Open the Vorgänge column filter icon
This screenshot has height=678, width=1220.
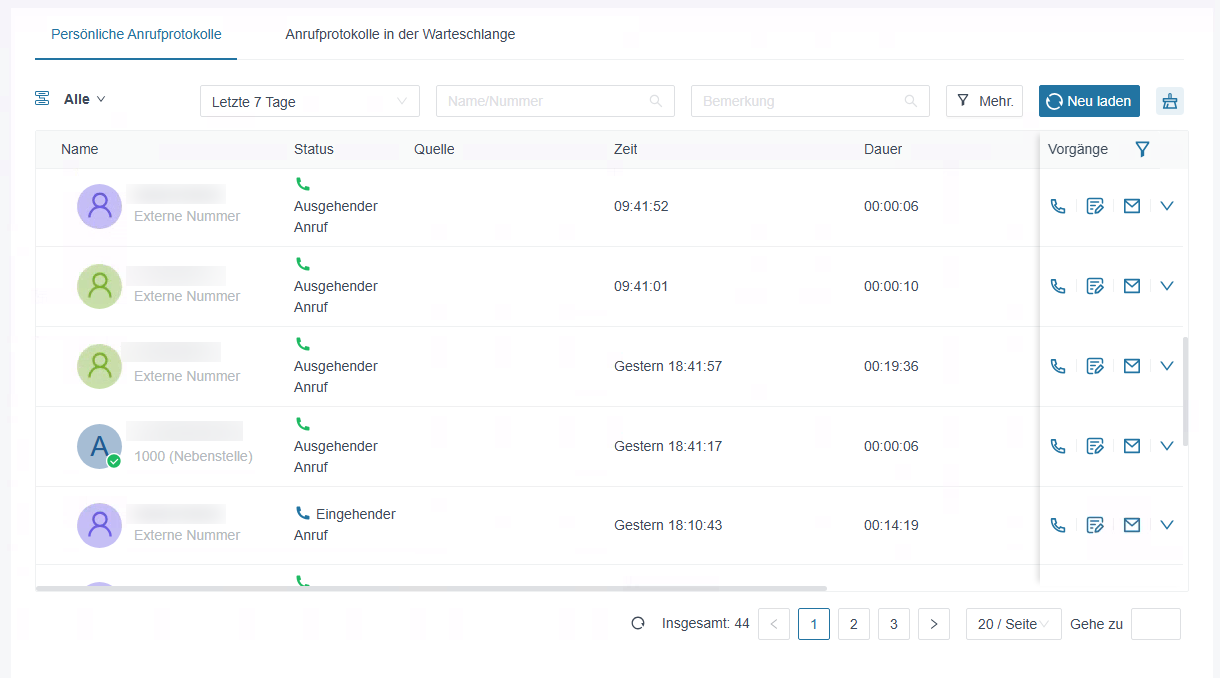(x=1142, y=149)
